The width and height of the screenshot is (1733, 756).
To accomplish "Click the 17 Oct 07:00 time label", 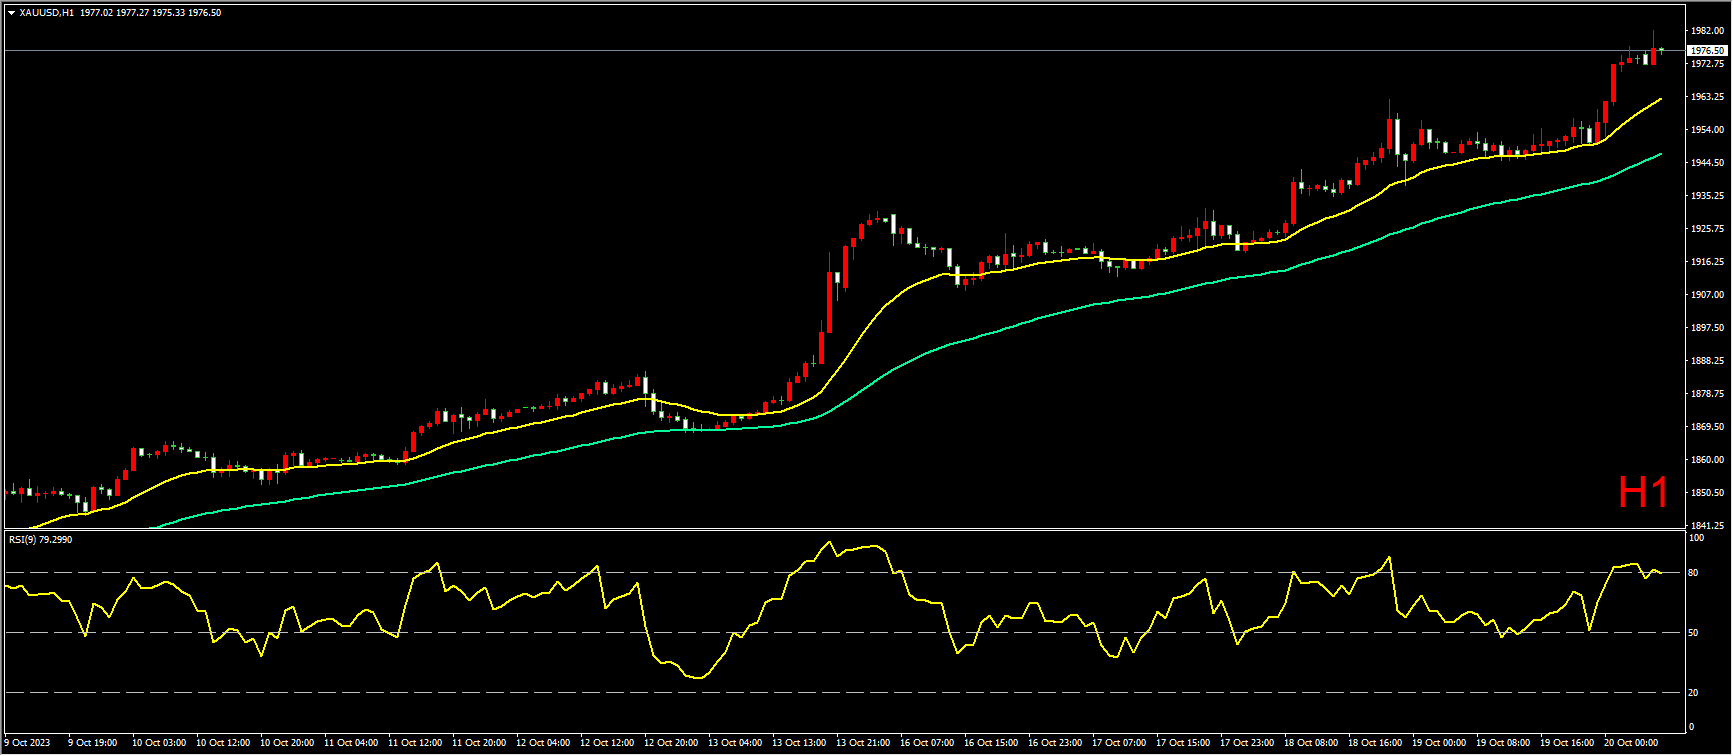I will [1118, 743].
